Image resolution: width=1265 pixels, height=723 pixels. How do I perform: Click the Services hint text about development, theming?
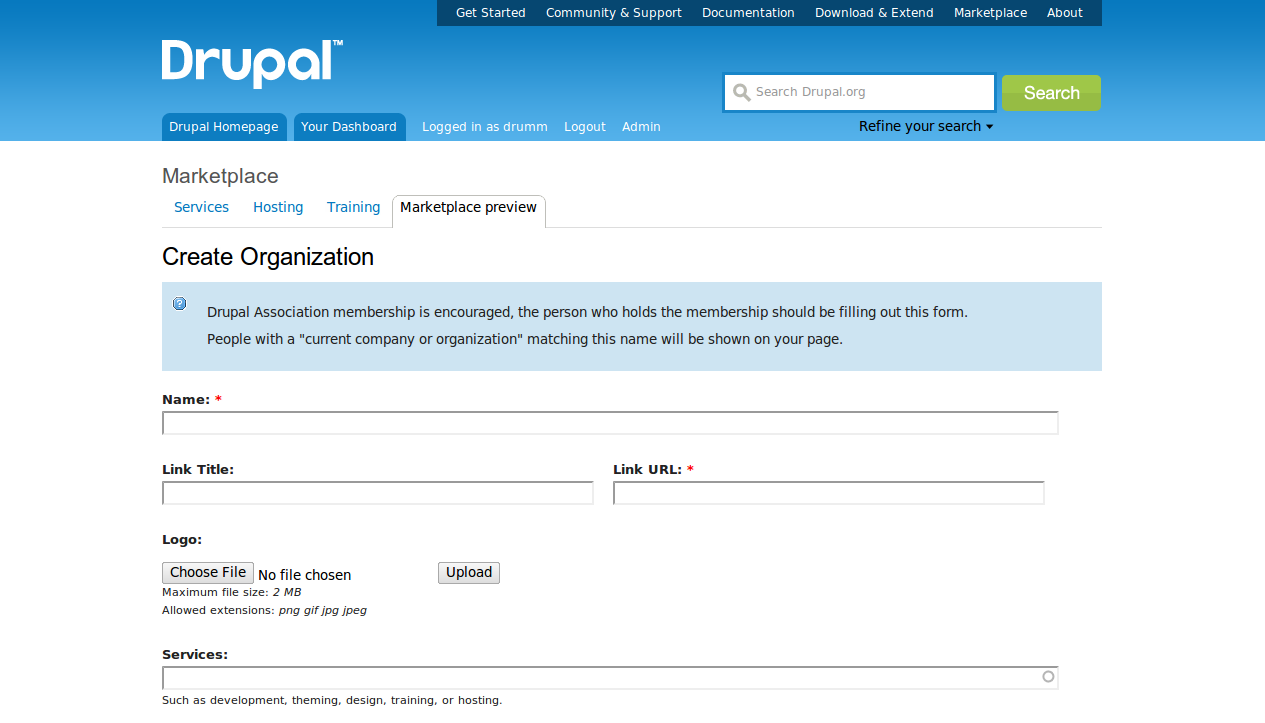tap(332, 700)
